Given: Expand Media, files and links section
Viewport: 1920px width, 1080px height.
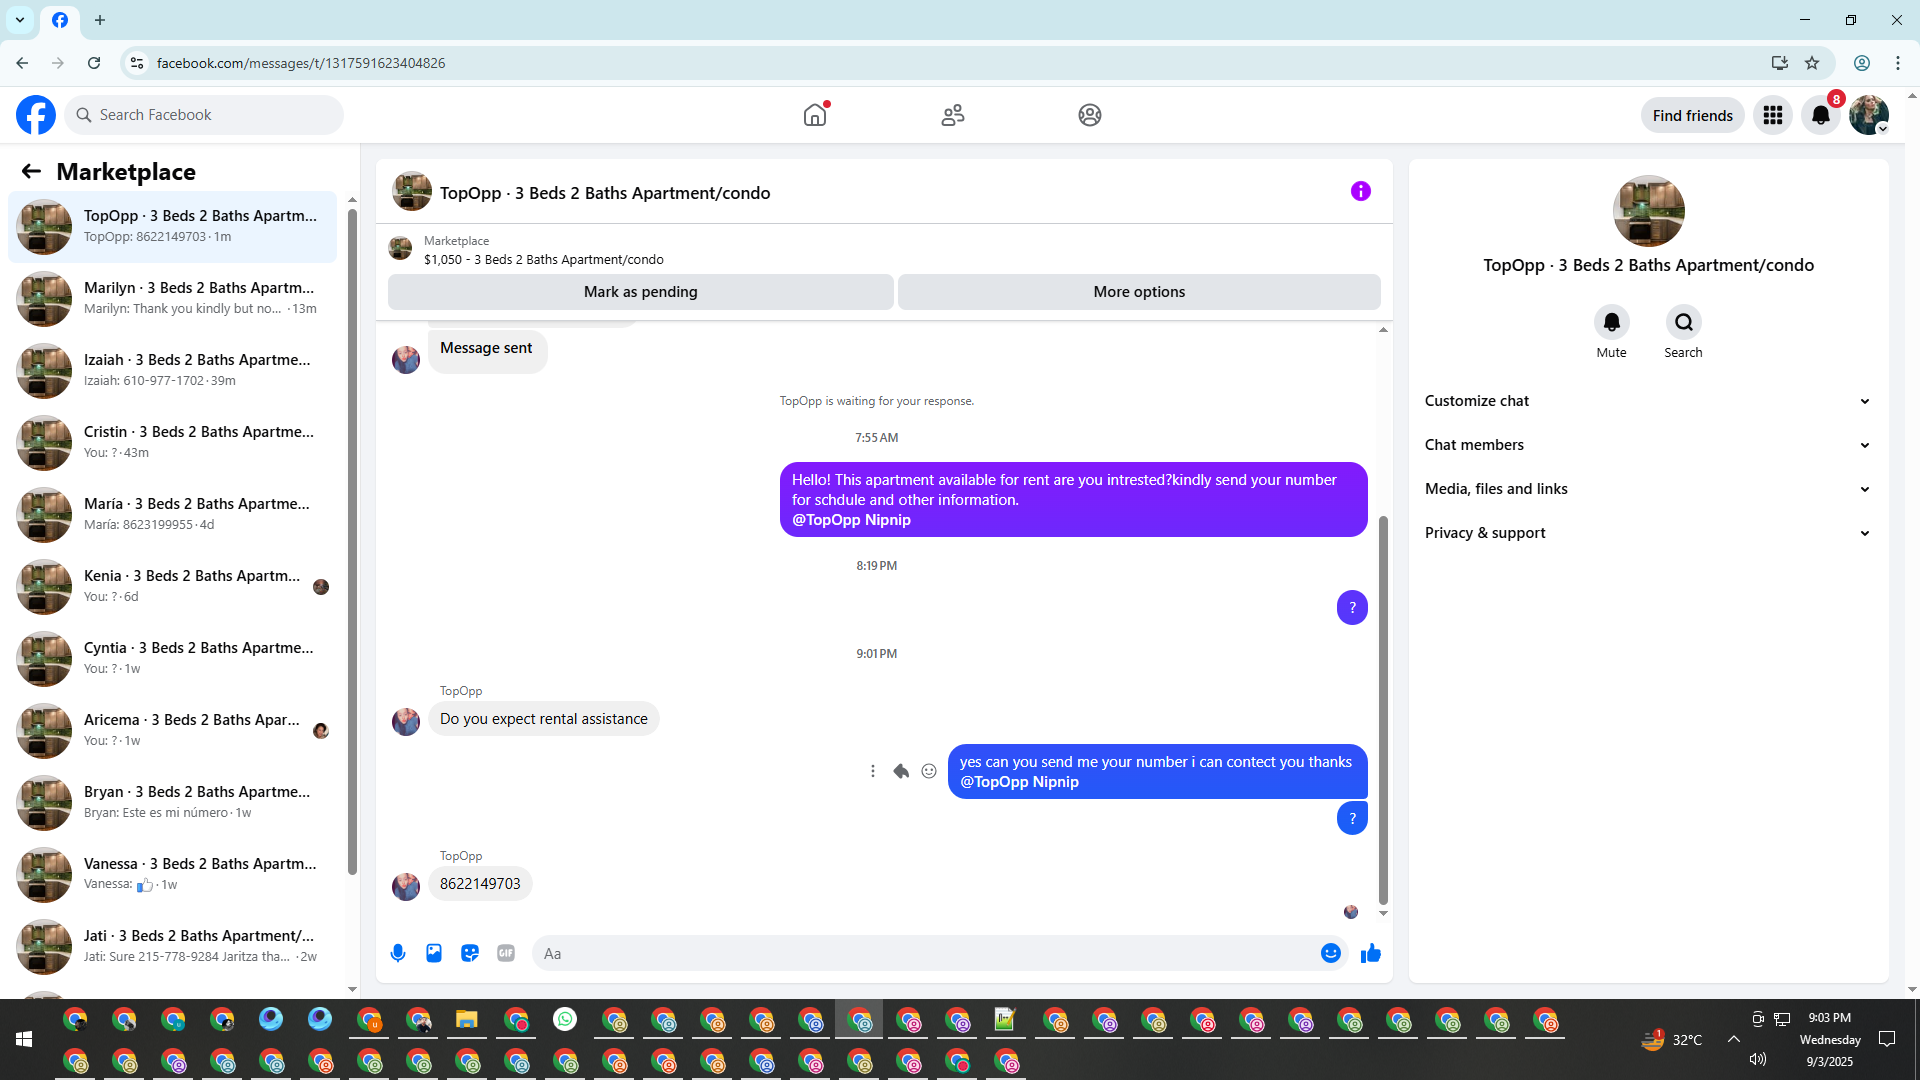Looking at the screenshot, I should [1648, 489].
